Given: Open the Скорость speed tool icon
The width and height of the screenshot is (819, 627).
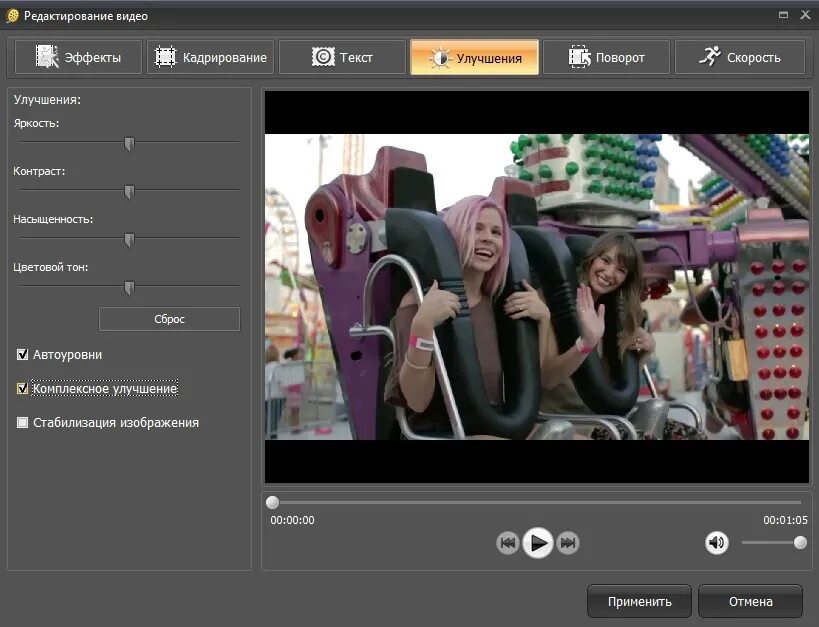Looking at the screenshot, I should point(711,57).
